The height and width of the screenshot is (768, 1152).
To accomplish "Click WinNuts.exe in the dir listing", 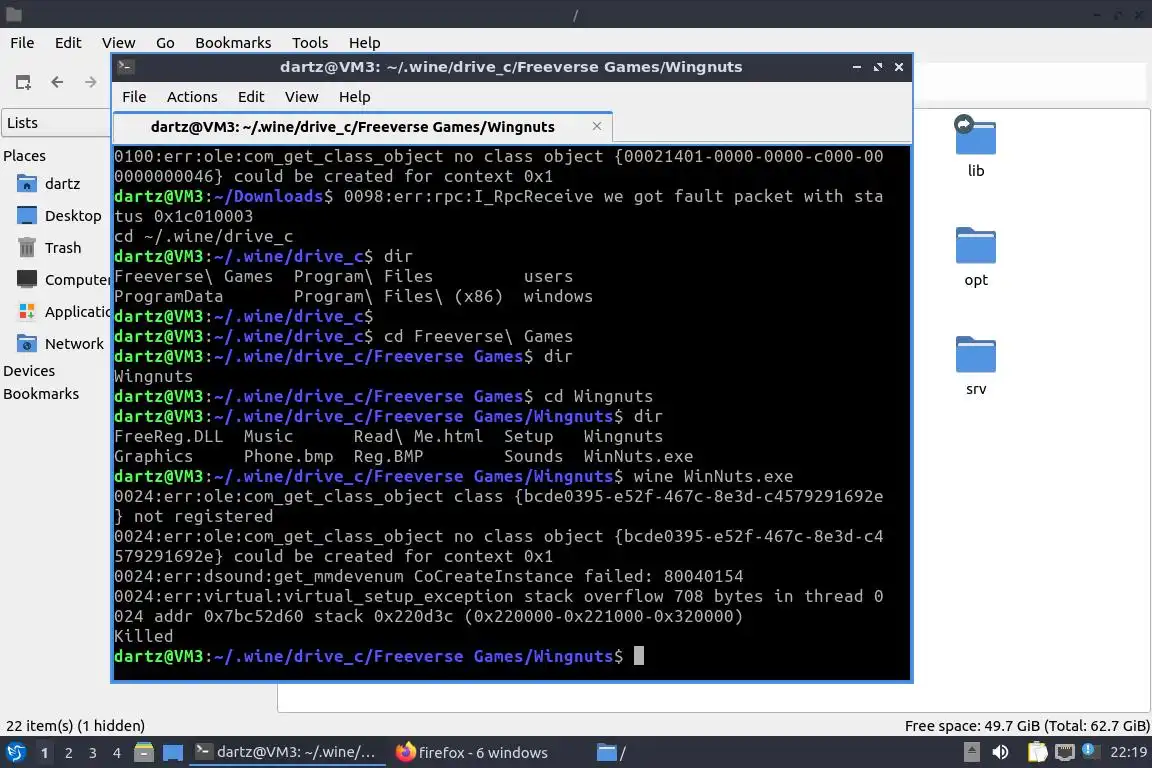I will pyautogui.click(x=638, y=456).
